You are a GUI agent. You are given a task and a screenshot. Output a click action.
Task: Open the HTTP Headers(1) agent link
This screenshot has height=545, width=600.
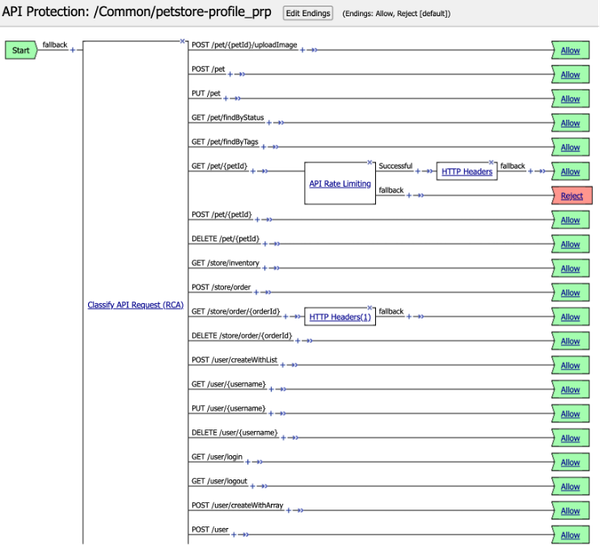point(340,317)
